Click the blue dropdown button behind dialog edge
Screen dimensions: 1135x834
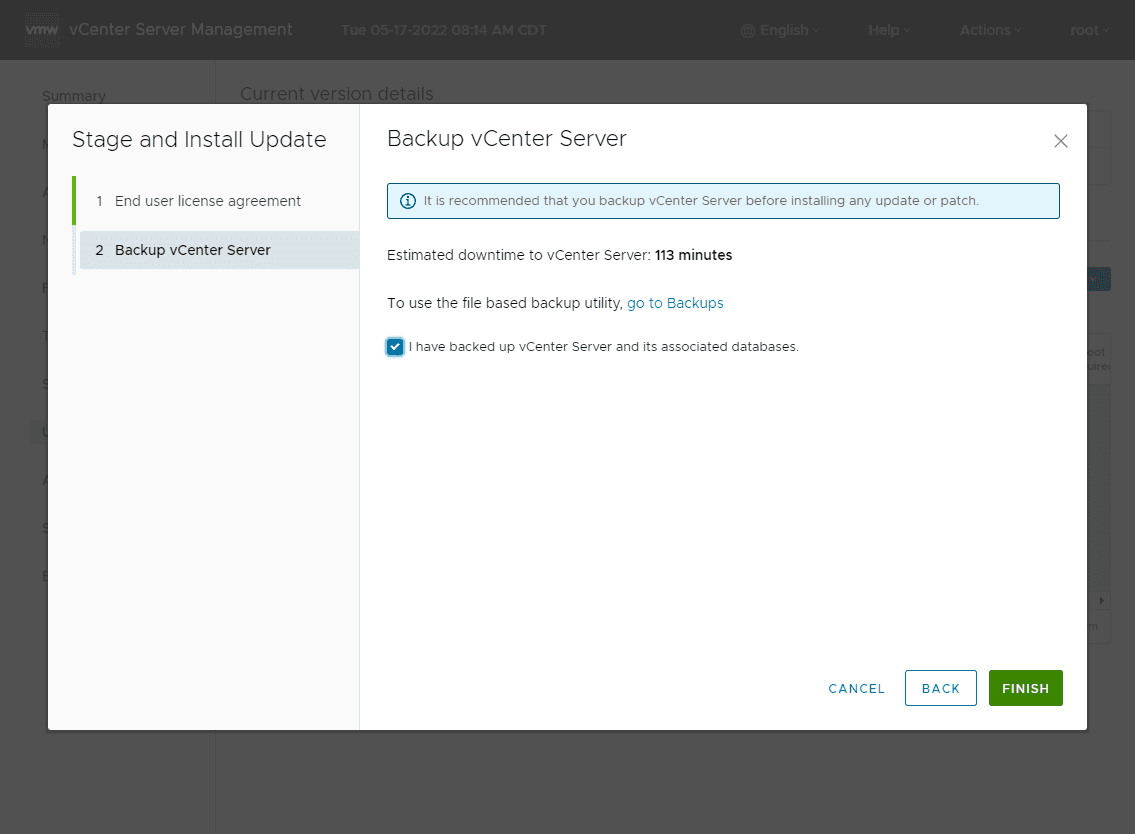tap(1099, 279)
